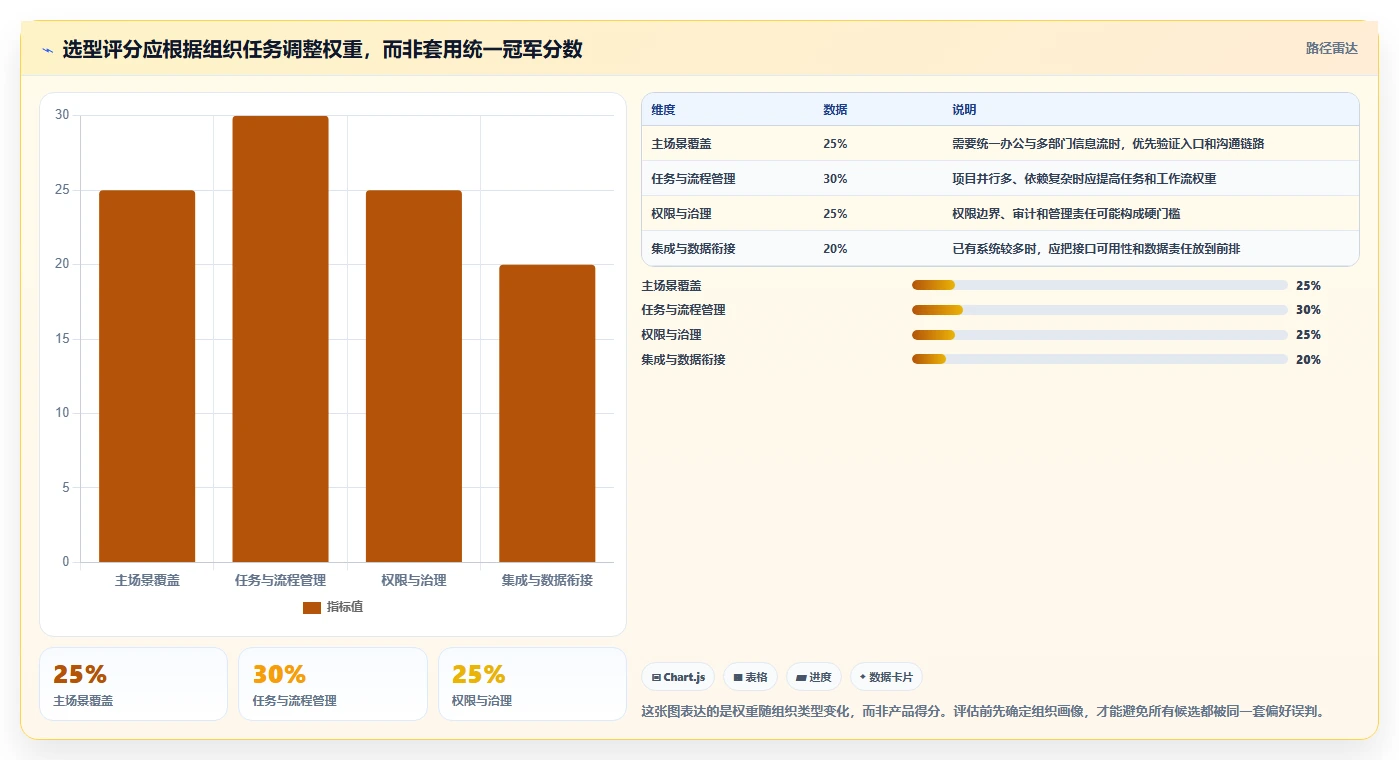This screenshot has height=760, width=1399.
Task: Click the 20% value beside the progress bars
Action: 1308,360
